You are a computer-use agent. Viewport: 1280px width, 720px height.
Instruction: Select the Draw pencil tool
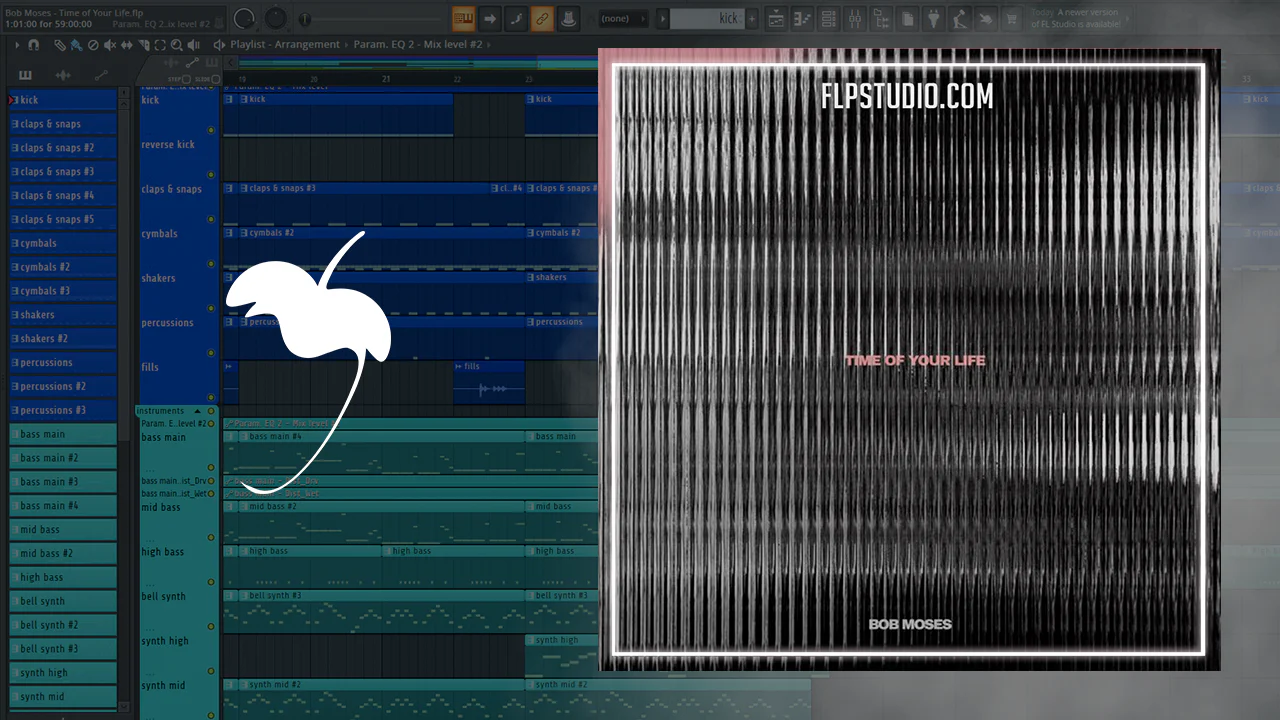(59, 45)
